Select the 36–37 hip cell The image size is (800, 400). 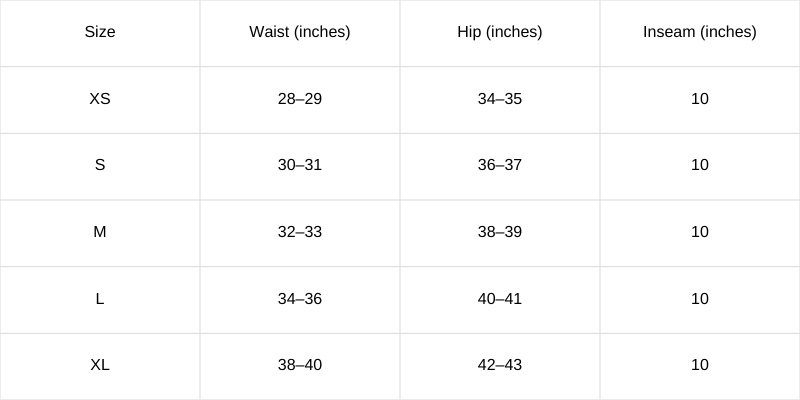500,166
